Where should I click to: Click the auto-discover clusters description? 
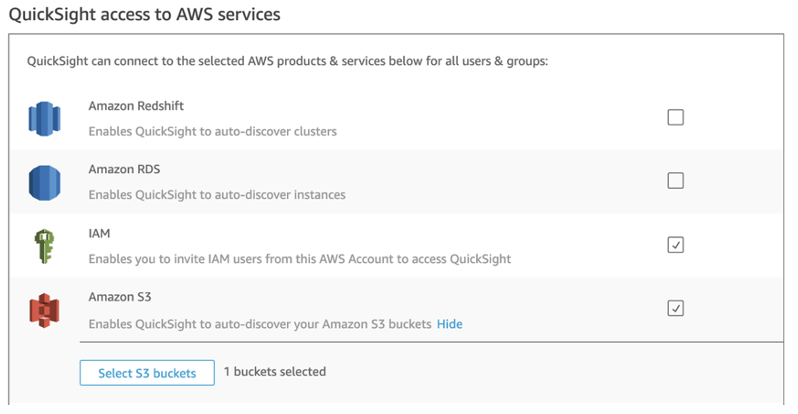212,131
